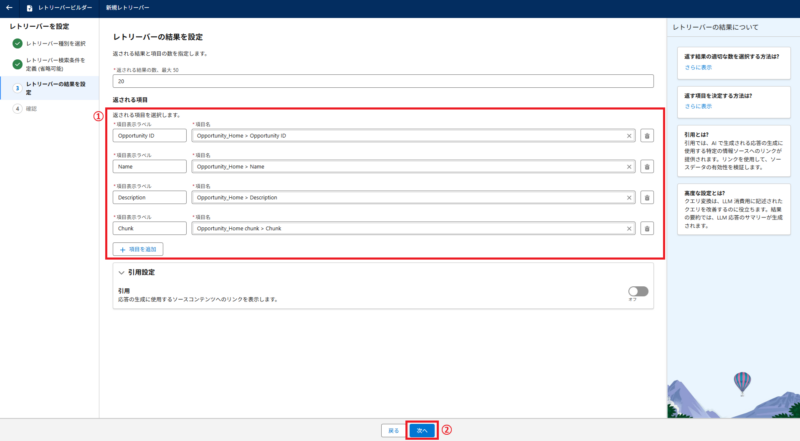This screenshot has width=800, height=441.
Task: Delete the Name field row
Action: pyautogui.click(x=646, y=167)
